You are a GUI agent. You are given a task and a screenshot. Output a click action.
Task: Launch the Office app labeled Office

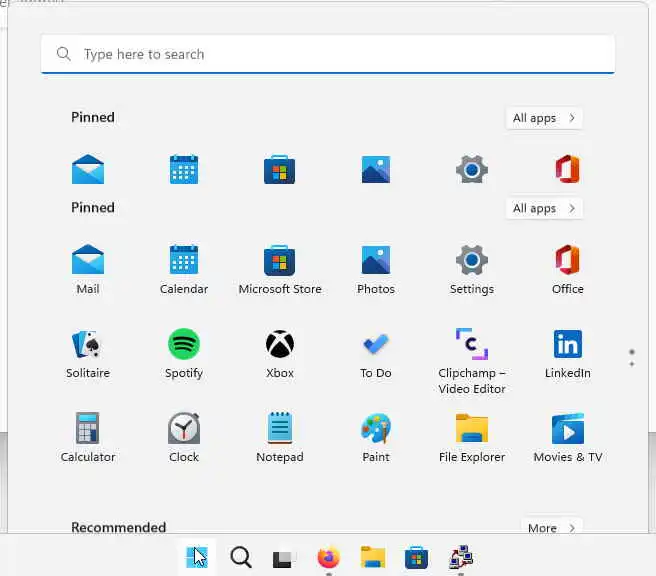coord(567,269)
